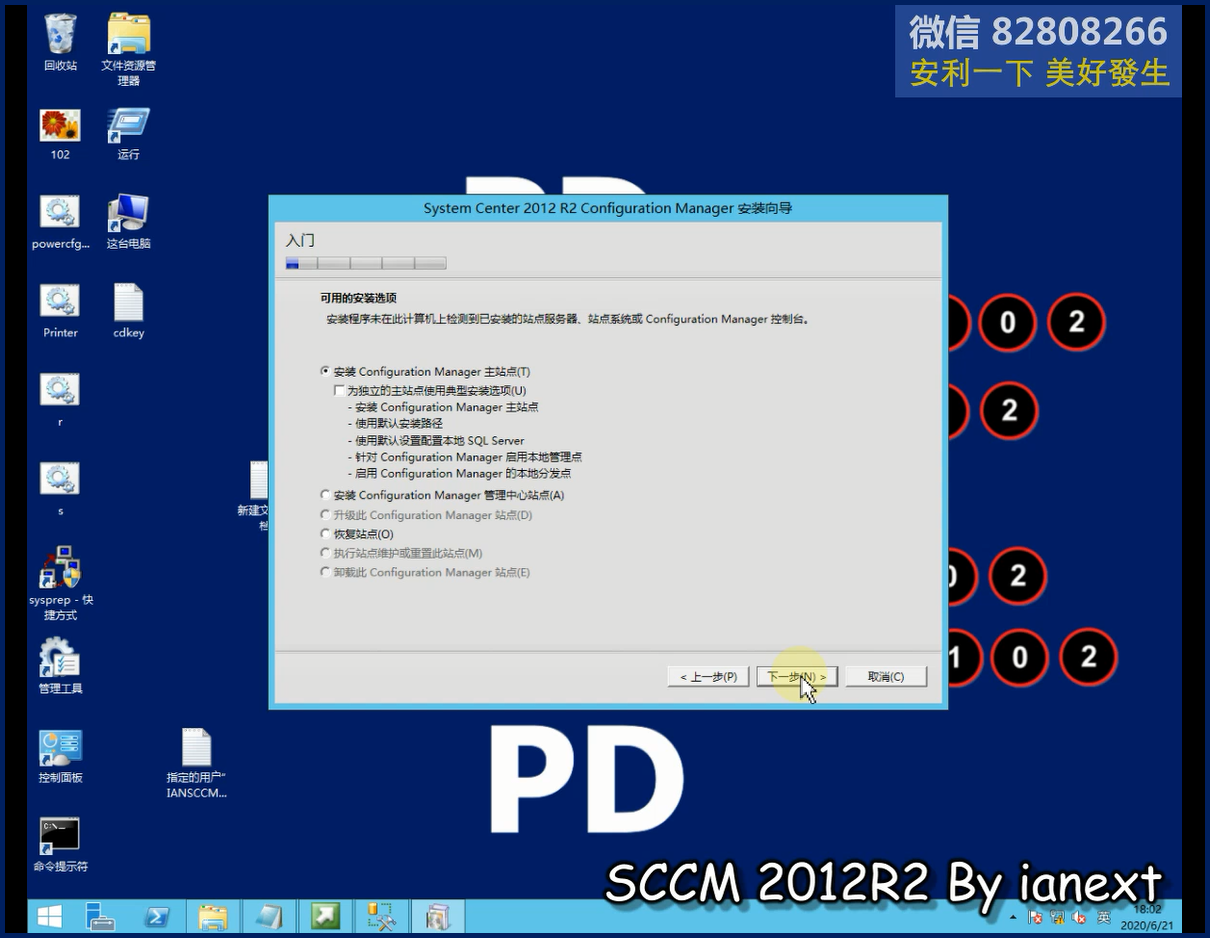Open the 这台电脑 (This PC) icon
This screenshot has width=1210, height=938.
point(128,222)
